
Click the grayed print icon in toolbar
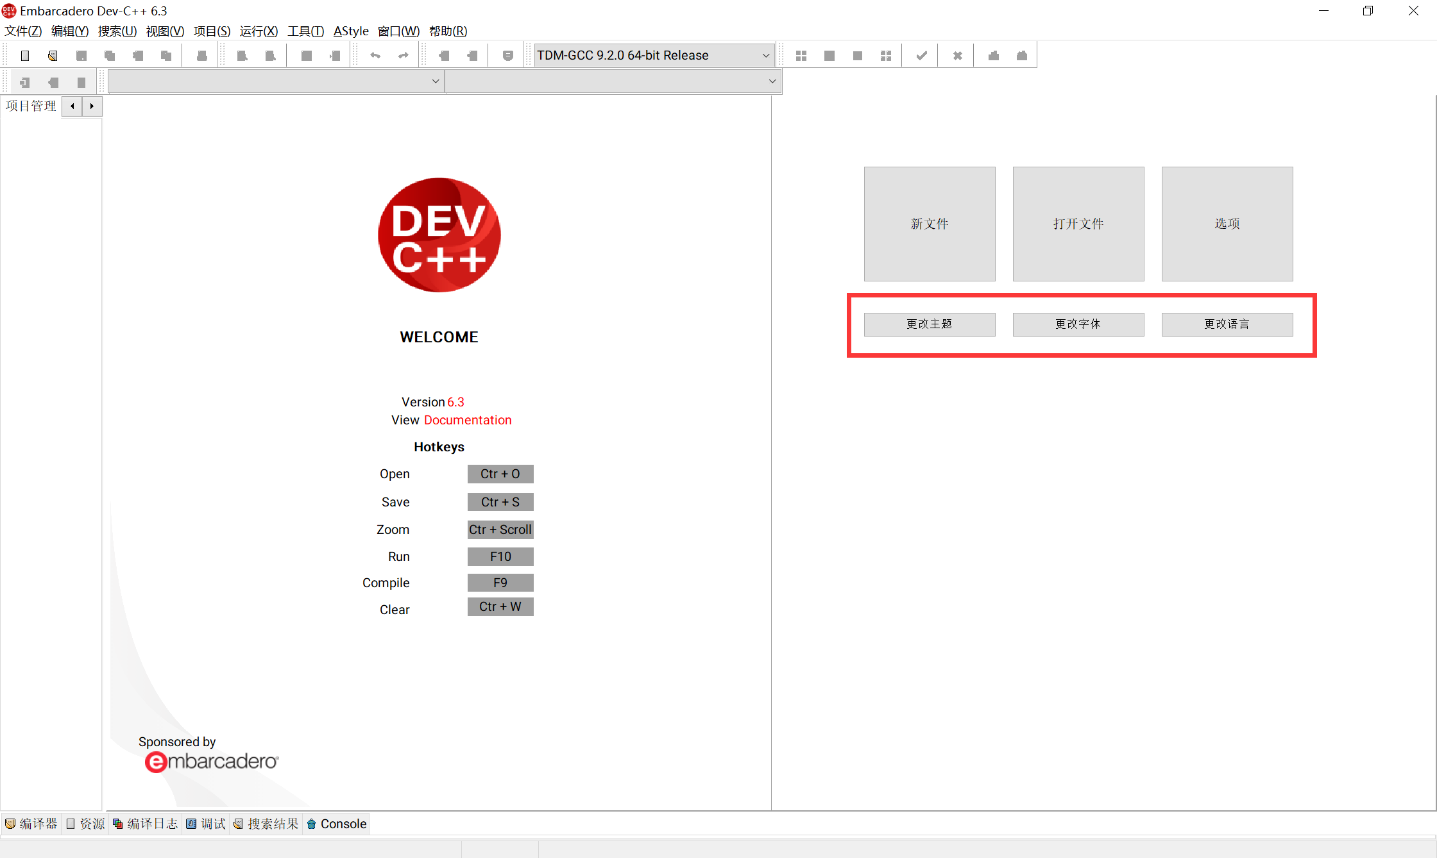click(202, 56)
